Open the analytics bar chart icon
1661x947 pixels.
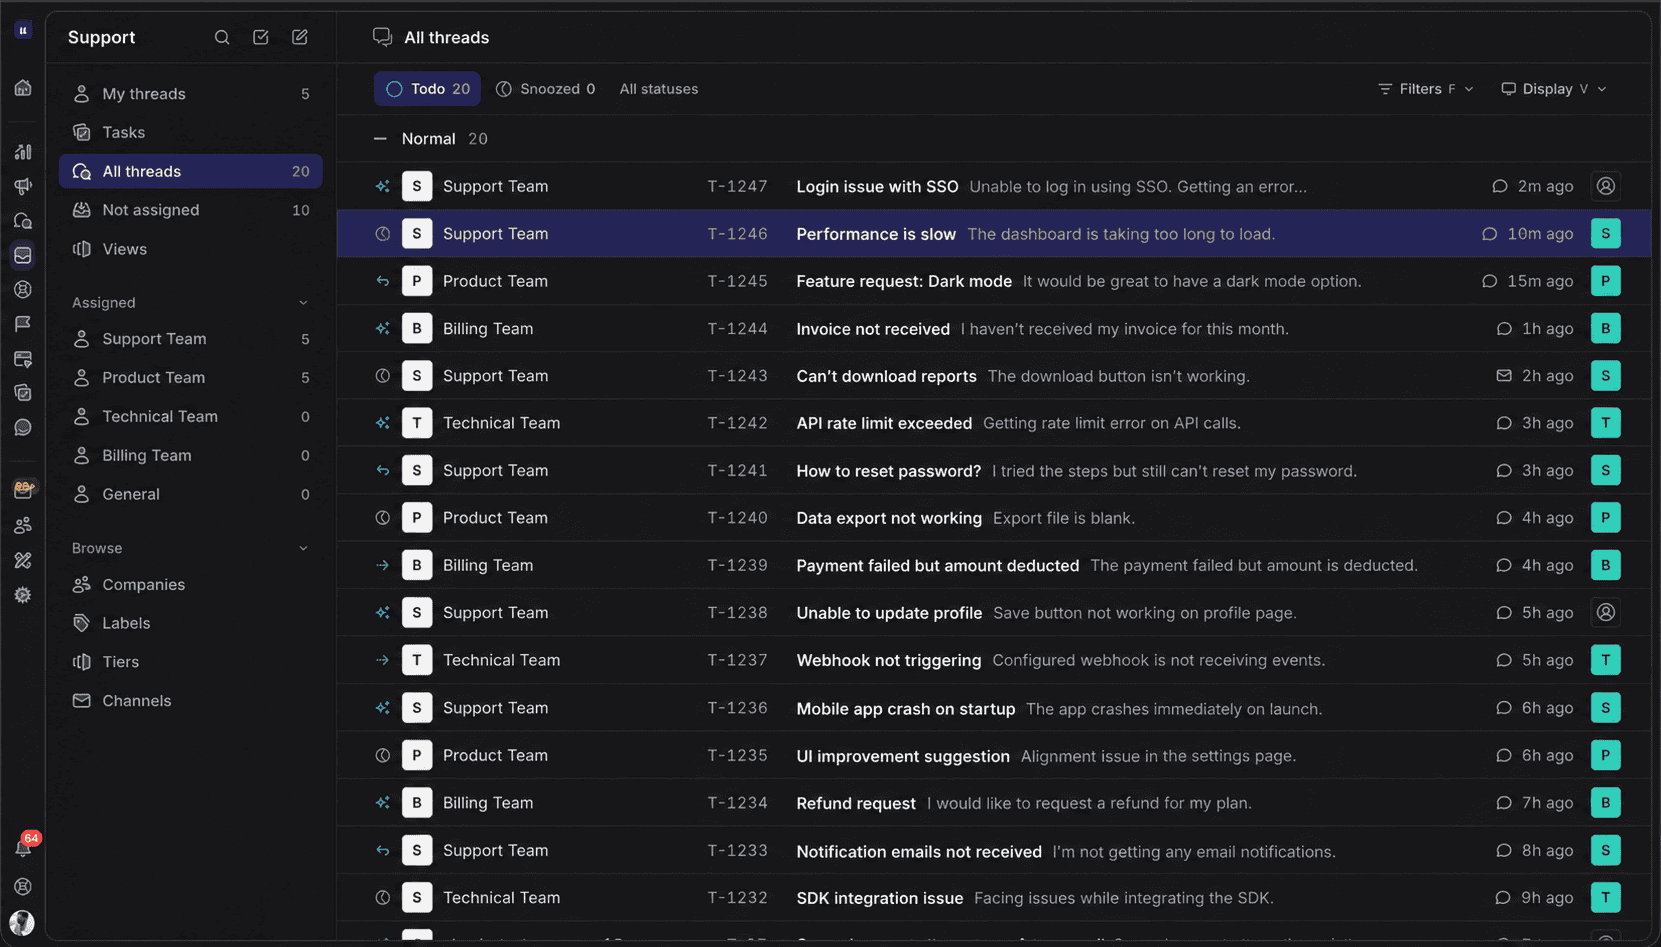[x=23, y=152]
